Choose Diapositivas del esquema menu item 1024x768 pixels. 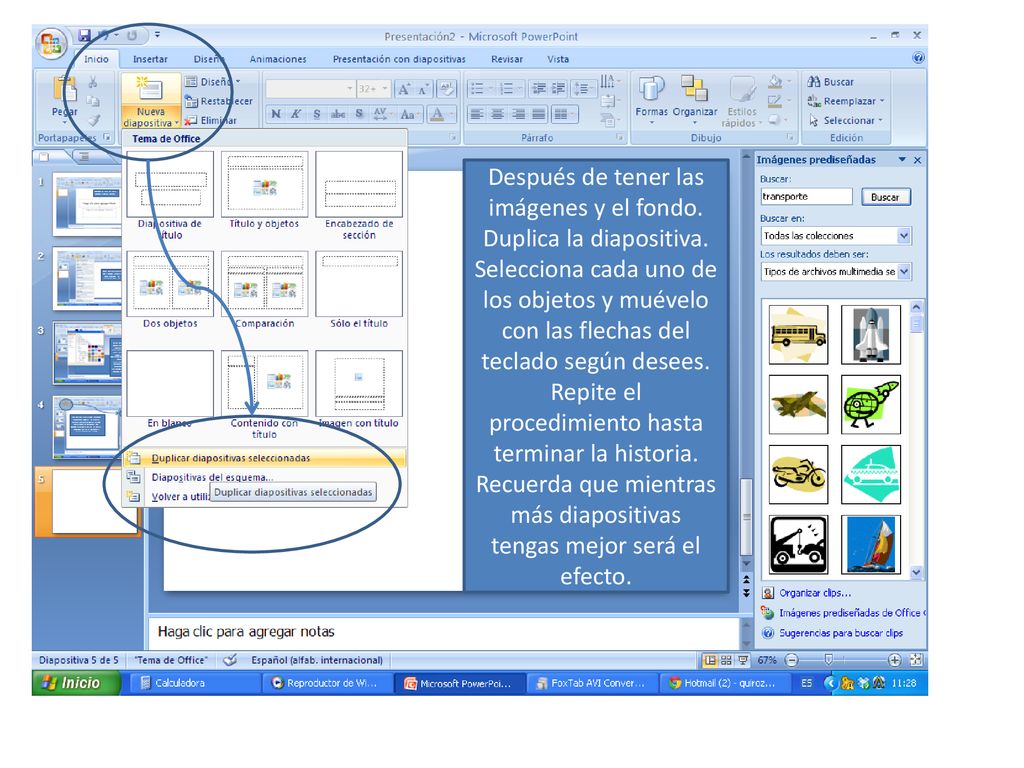tap(264, 477)
